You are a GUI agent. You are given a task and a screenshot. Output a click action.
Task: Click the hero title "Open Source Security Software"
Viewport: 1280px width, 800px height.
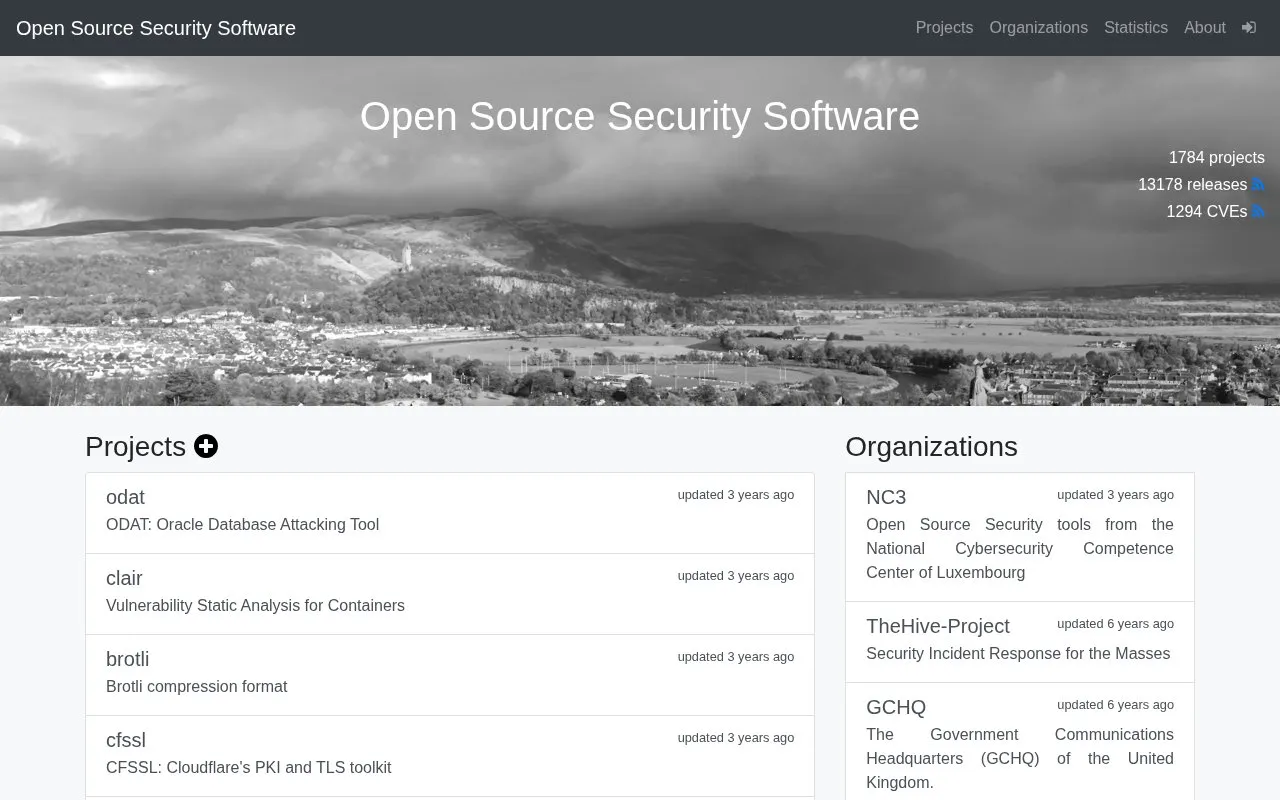click(640, 116)
